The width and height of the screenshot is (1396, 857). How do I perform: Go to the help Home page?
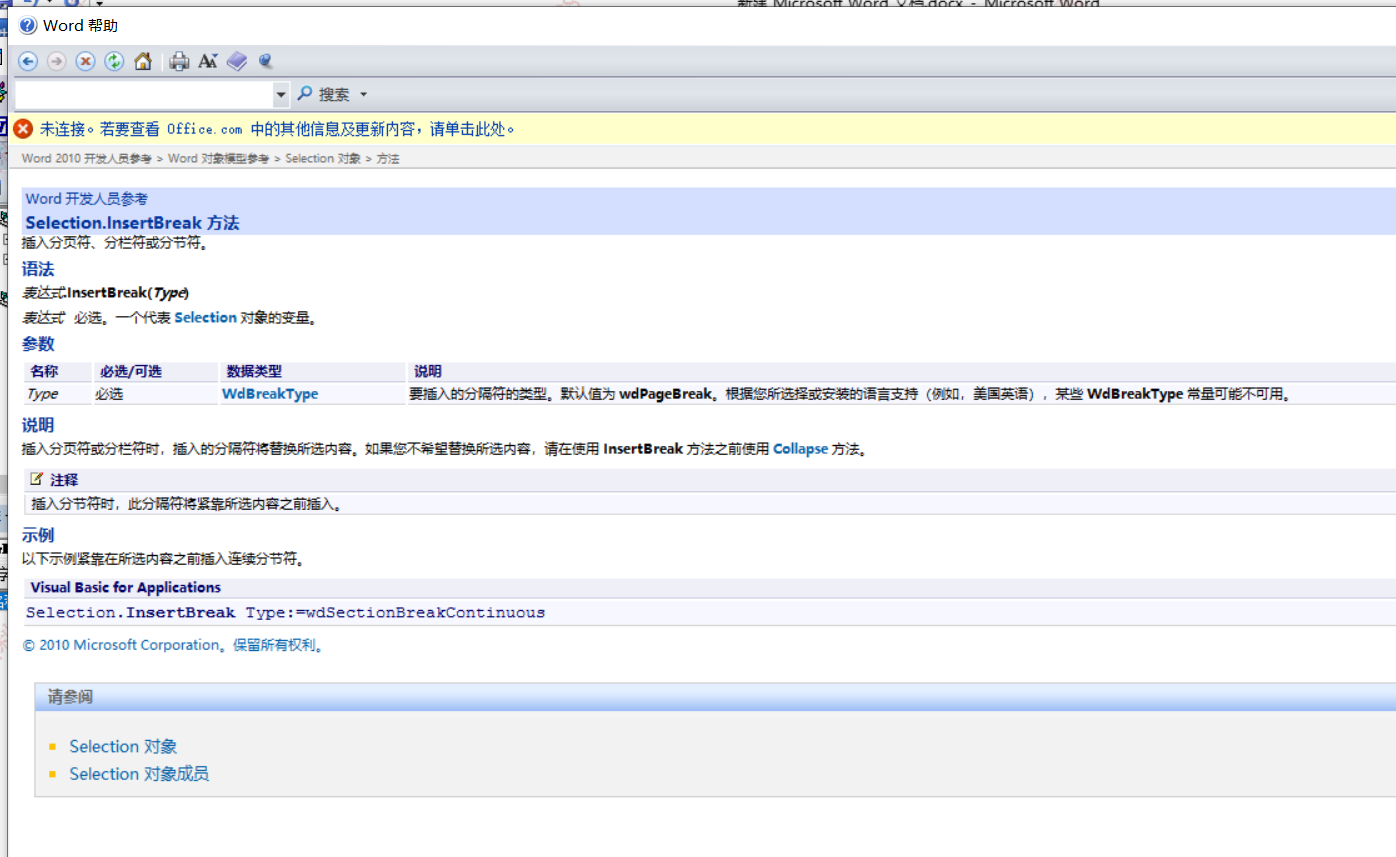[x=143, y=61]
